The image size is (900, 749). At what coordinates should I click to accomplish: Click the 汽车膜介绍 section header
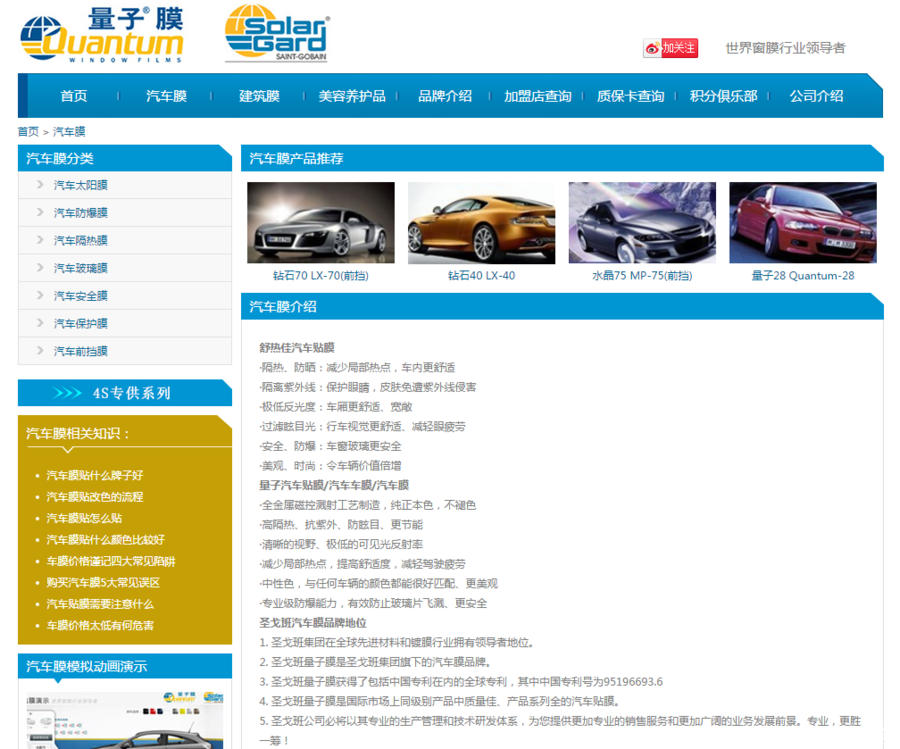click(562, 306)
